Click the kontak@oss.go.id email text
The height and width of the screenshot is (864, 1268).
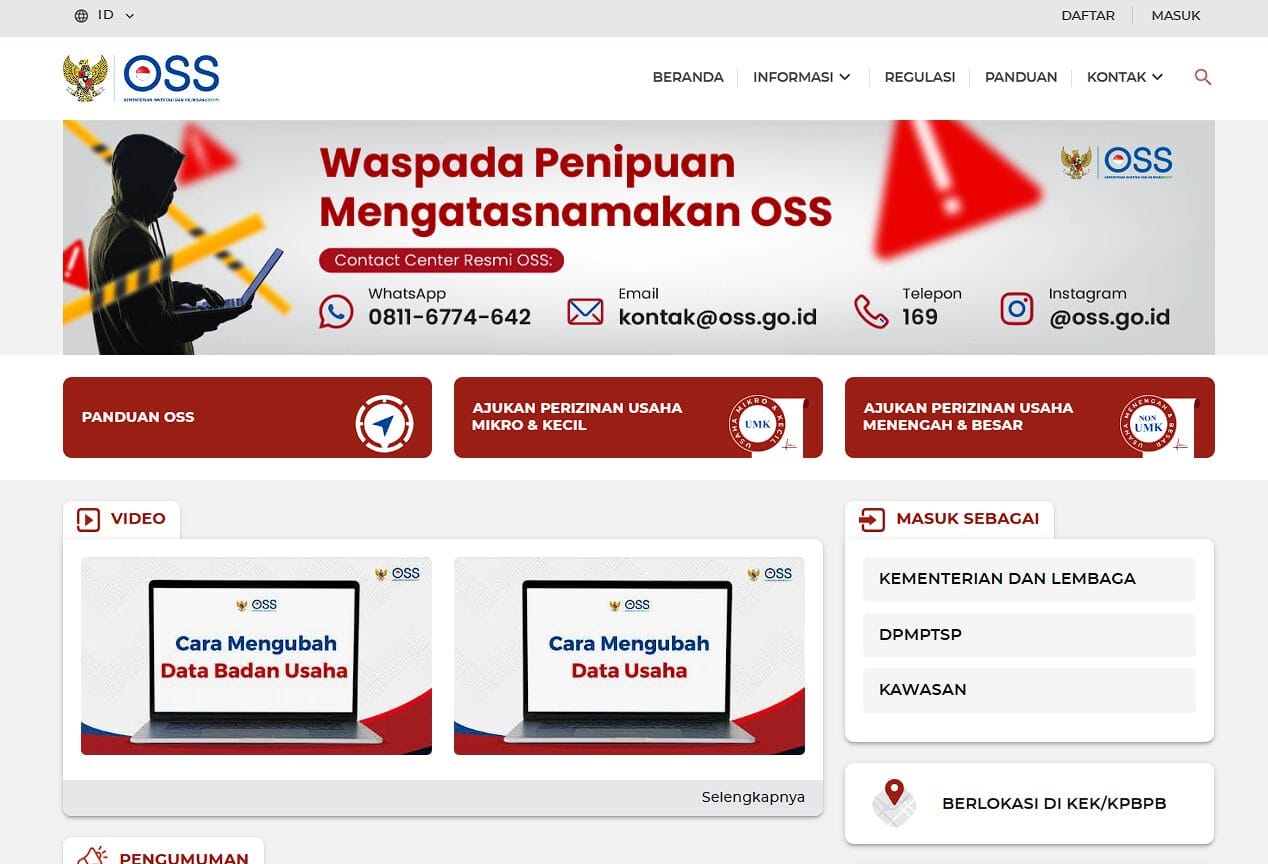click(717, 317)
